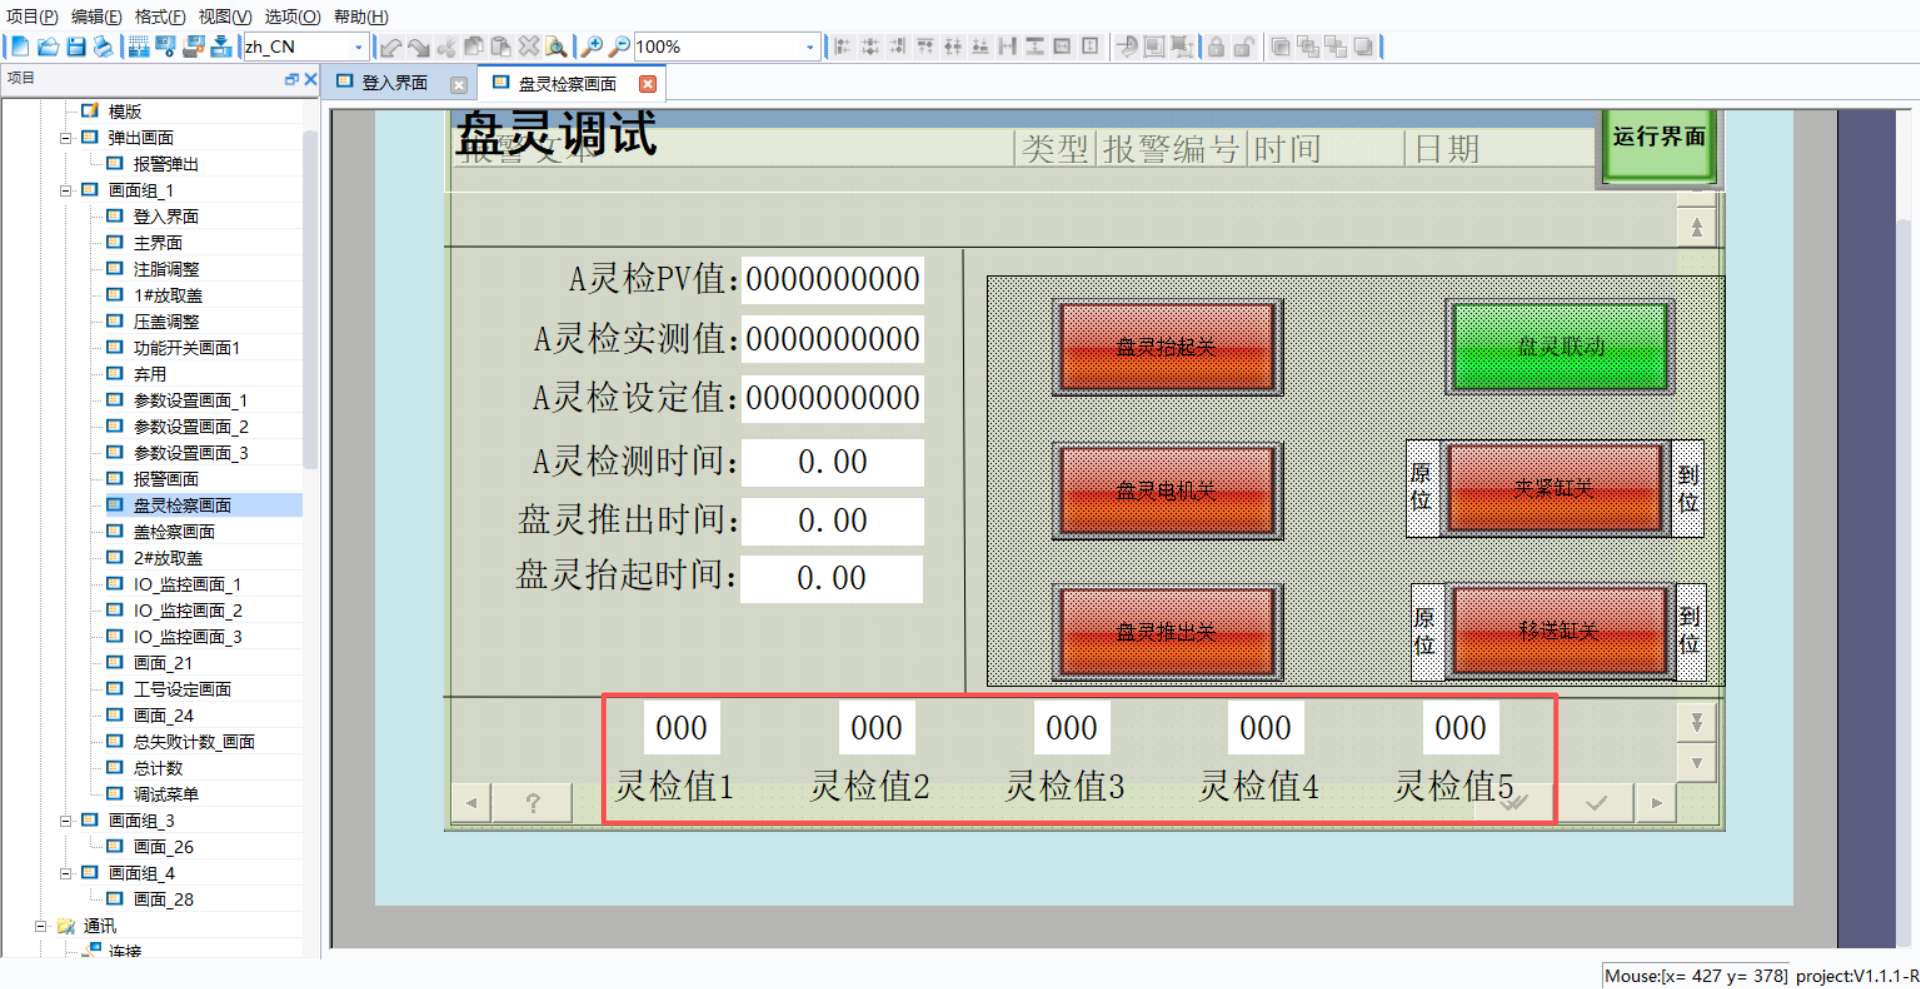
Task: Select the 灵检值3 numeric field
Action: pos(1071,728)
